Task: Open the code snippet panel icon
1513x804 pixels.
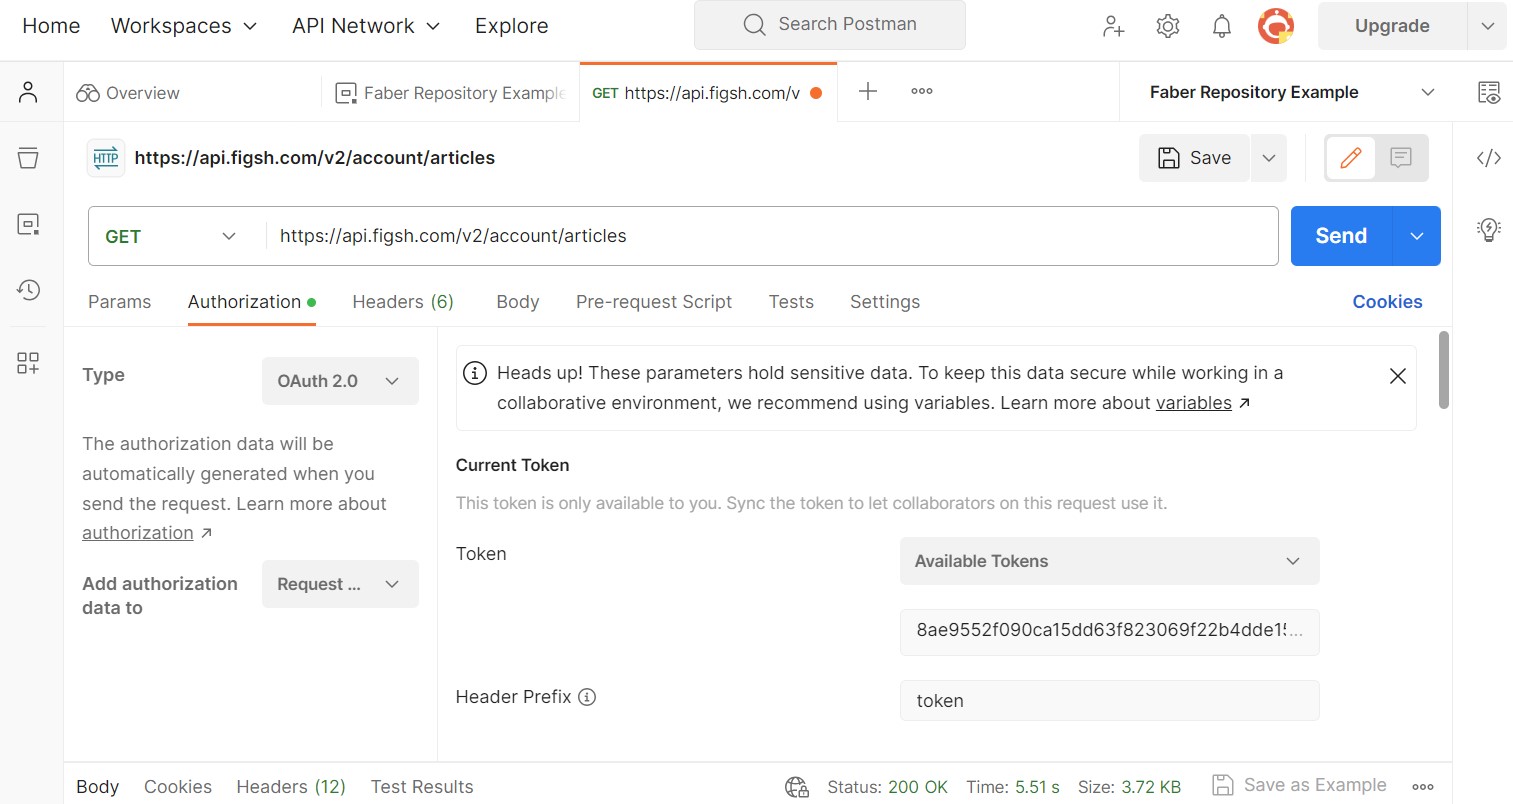Action: click(x=1489, y=158)
